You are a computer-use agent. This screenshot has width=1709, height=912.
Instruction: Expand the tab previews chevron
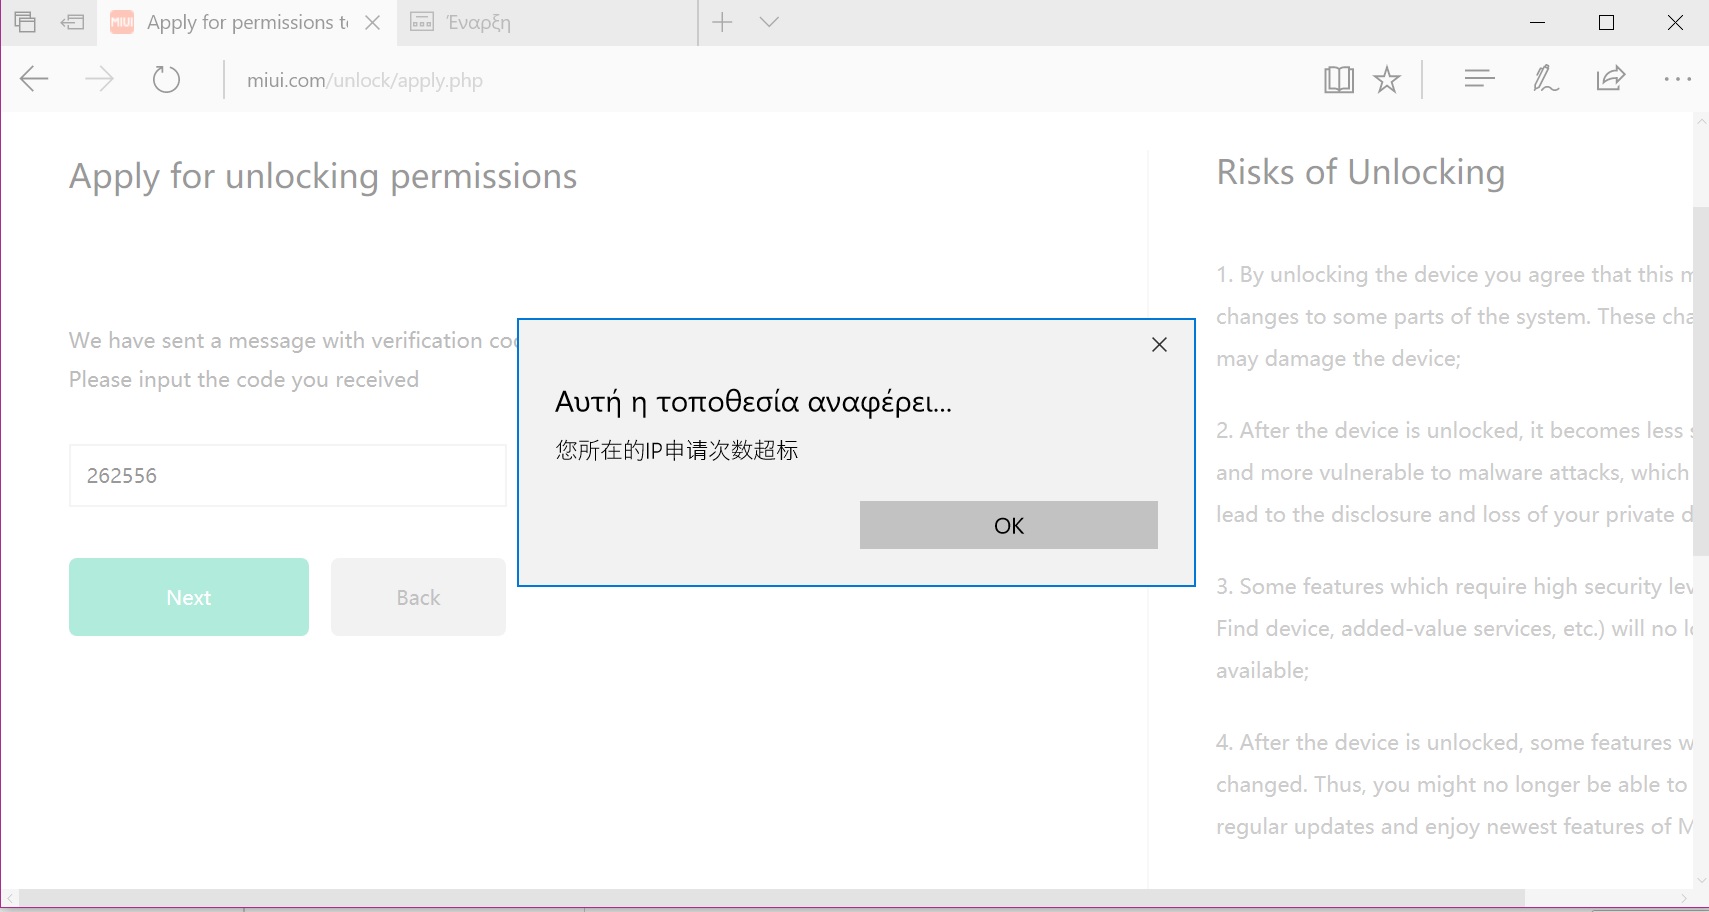[769, 22]
